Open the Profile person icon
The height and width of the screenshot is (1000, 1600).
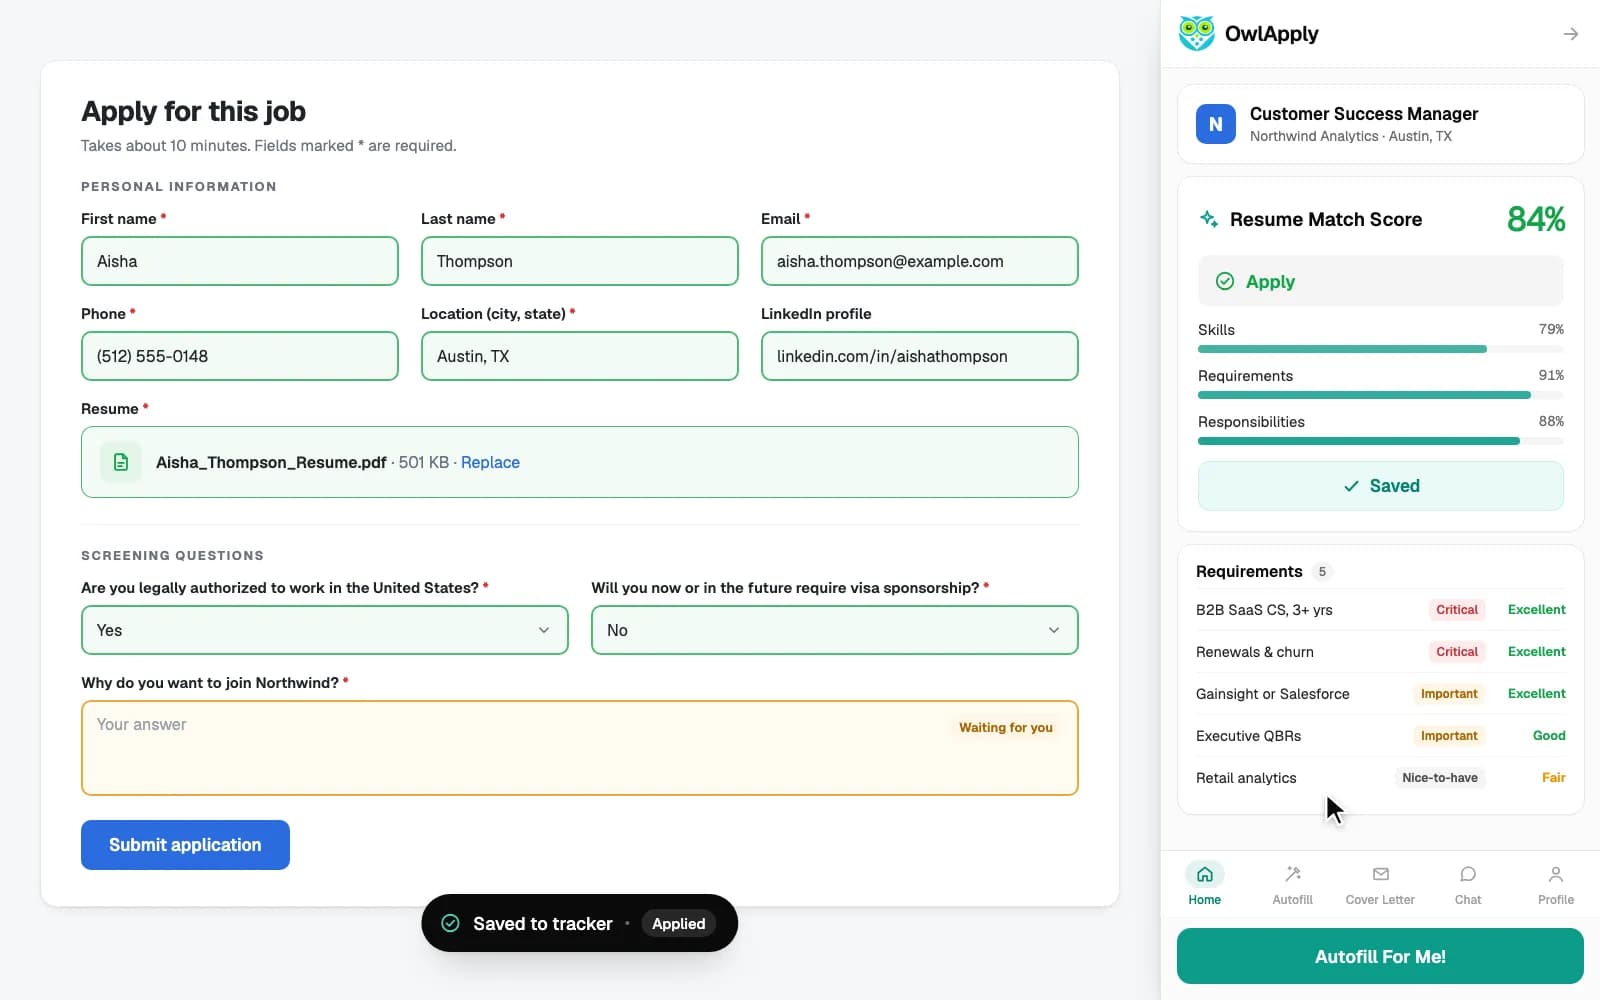coord(1556,874)
